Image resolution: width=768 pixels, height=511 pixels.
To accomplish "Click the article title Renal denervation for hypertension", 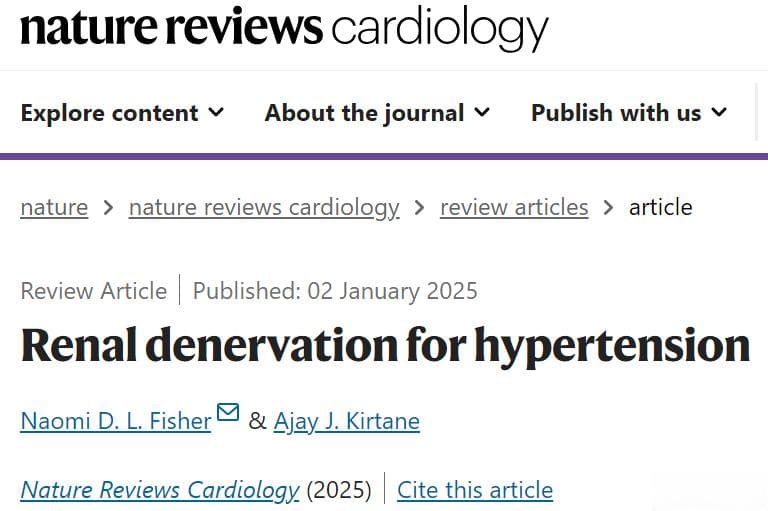I will pos(385,347).
